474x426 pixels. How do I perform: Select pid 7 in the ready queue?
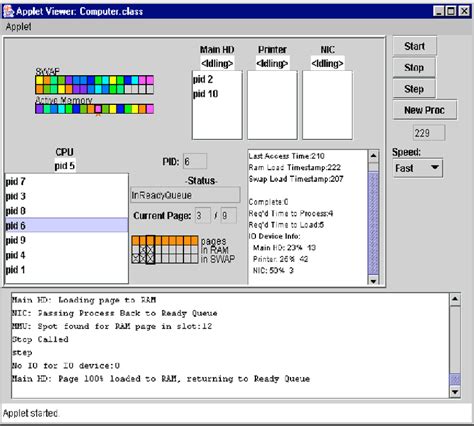(66, 182)
